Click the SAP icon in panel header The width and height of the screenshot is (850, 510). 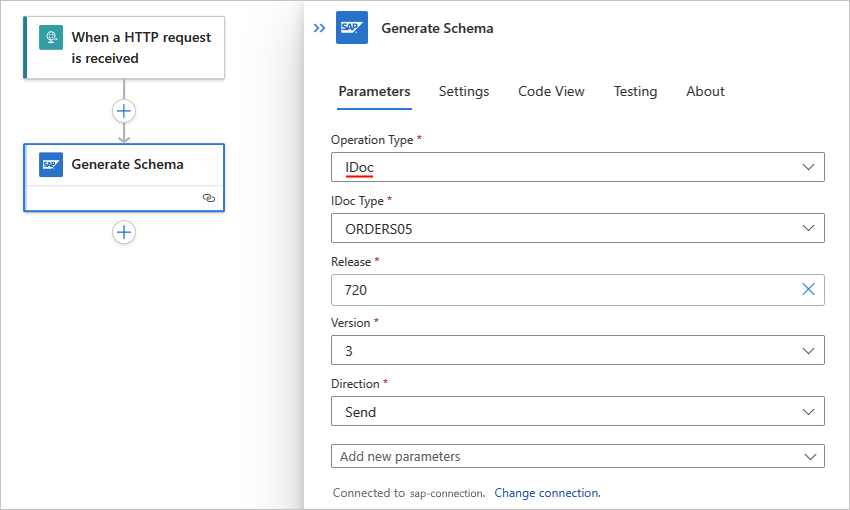352,28
